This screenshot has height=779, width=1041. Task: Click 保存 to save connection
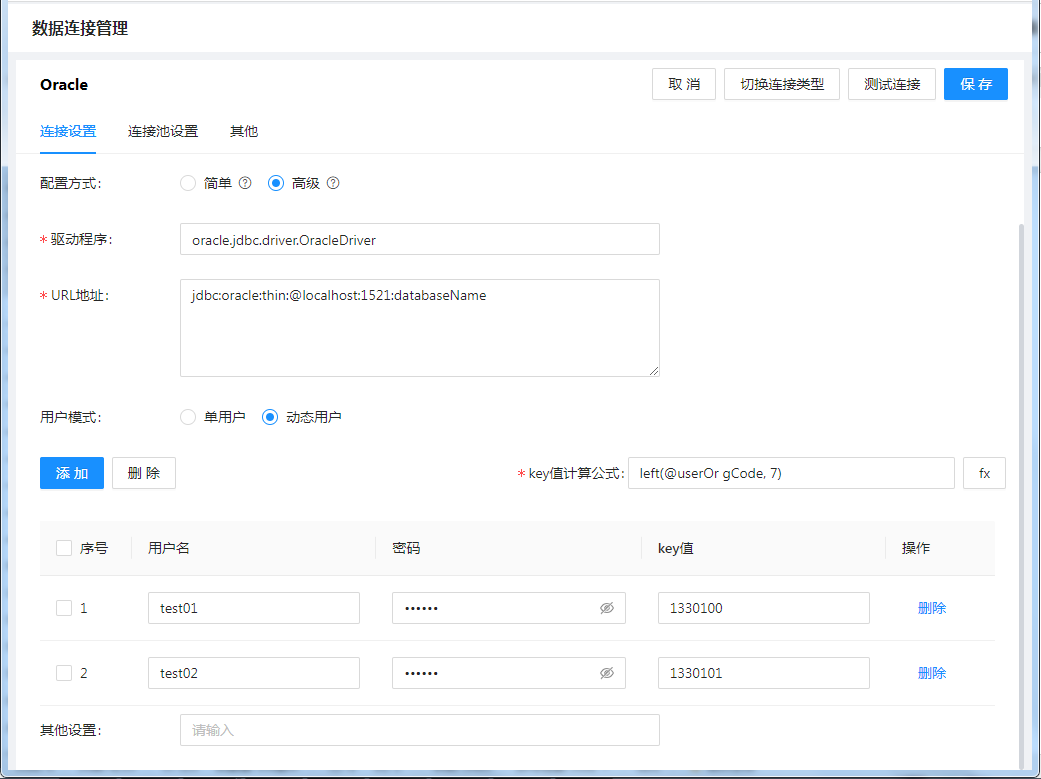975,84
